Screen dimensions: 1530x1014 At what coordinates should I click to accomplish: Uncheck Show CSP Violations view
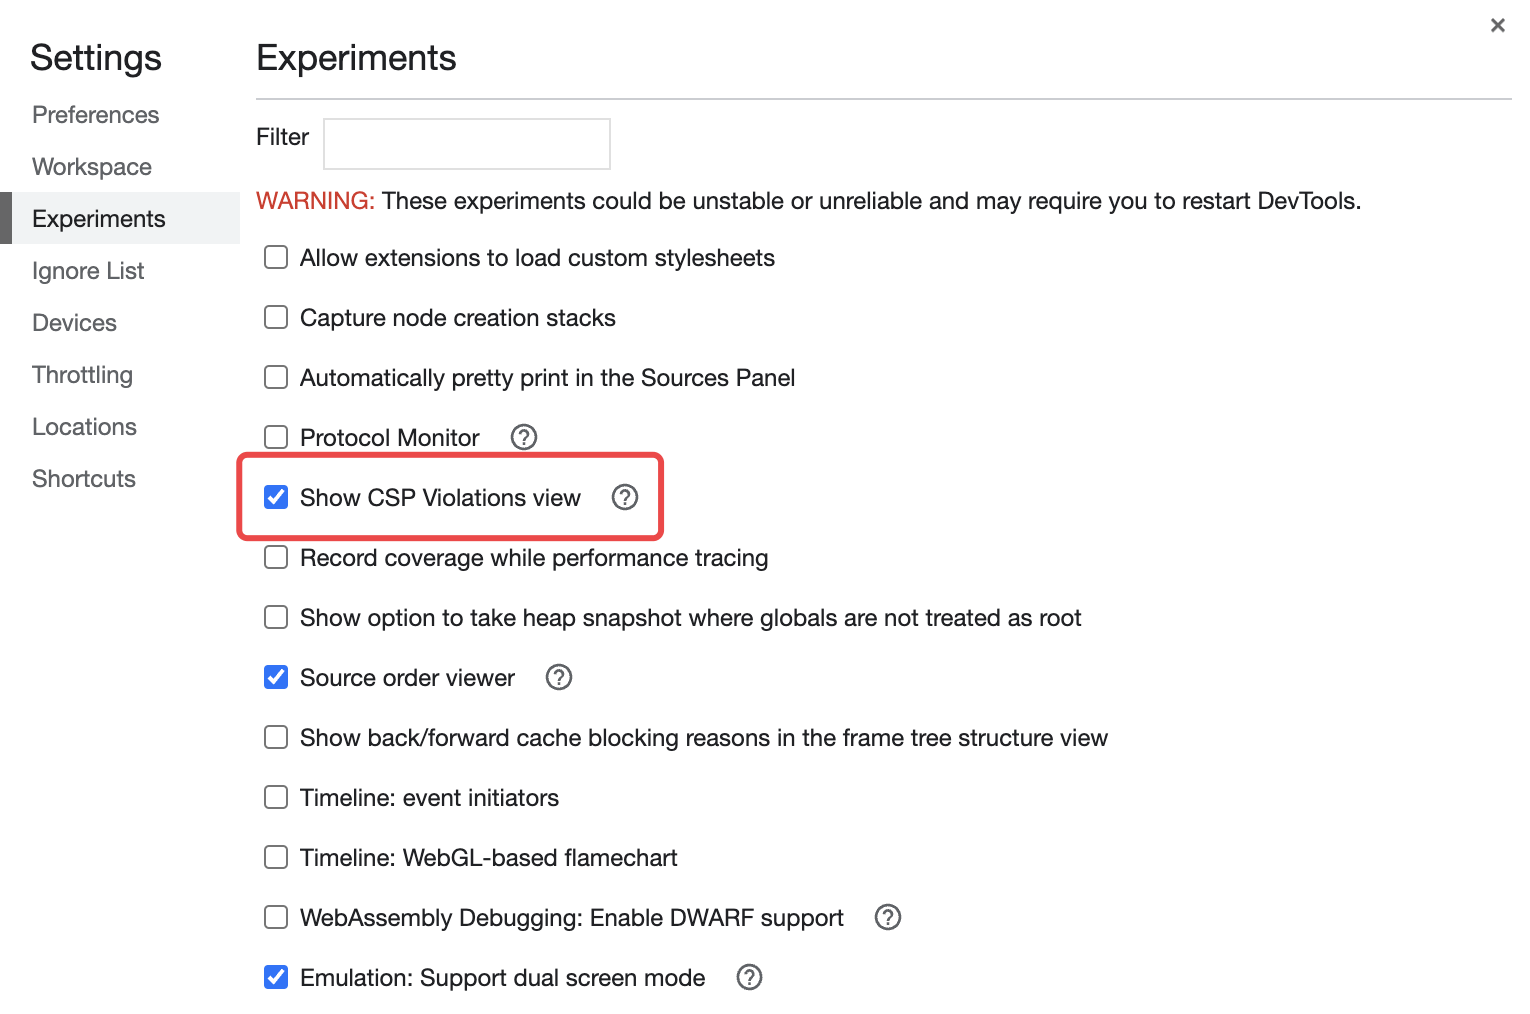point(276,497)
